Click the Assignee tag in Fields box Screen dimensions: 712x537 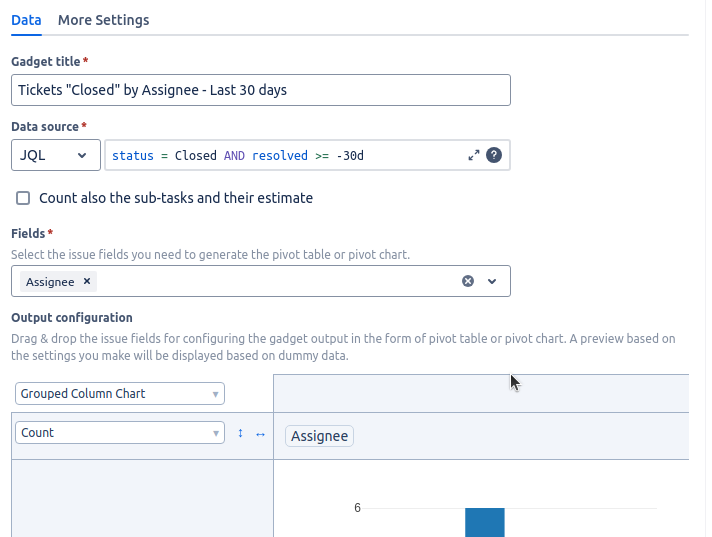50,282
